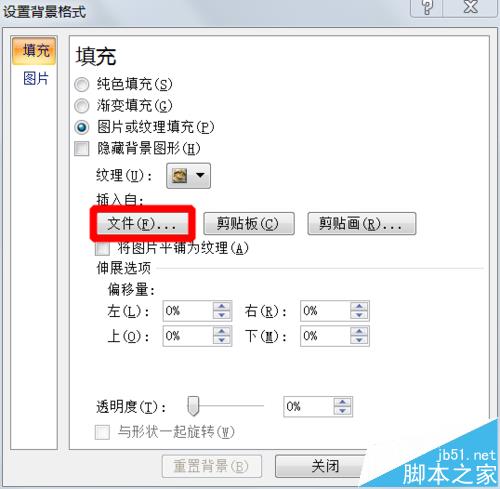Switch to the 图片 tab
500x489 pixels.
pos(36,79)
